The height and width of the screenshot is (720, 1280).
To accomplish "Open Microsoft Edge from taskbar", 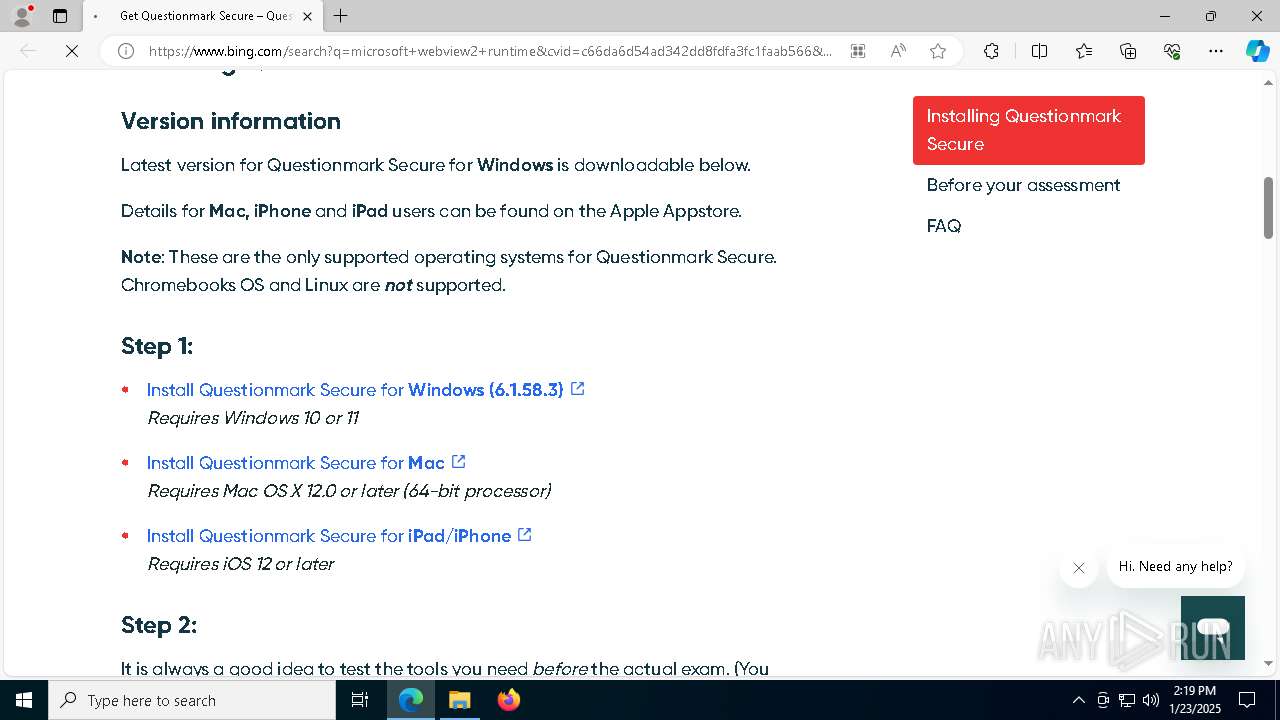I will [411, 700].
